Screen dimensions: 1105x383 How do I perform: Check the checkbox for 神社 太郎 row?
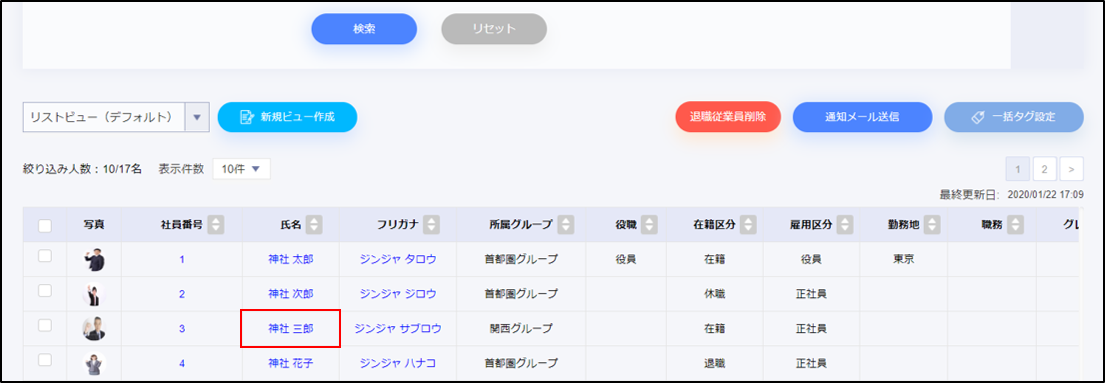(44, 257)
